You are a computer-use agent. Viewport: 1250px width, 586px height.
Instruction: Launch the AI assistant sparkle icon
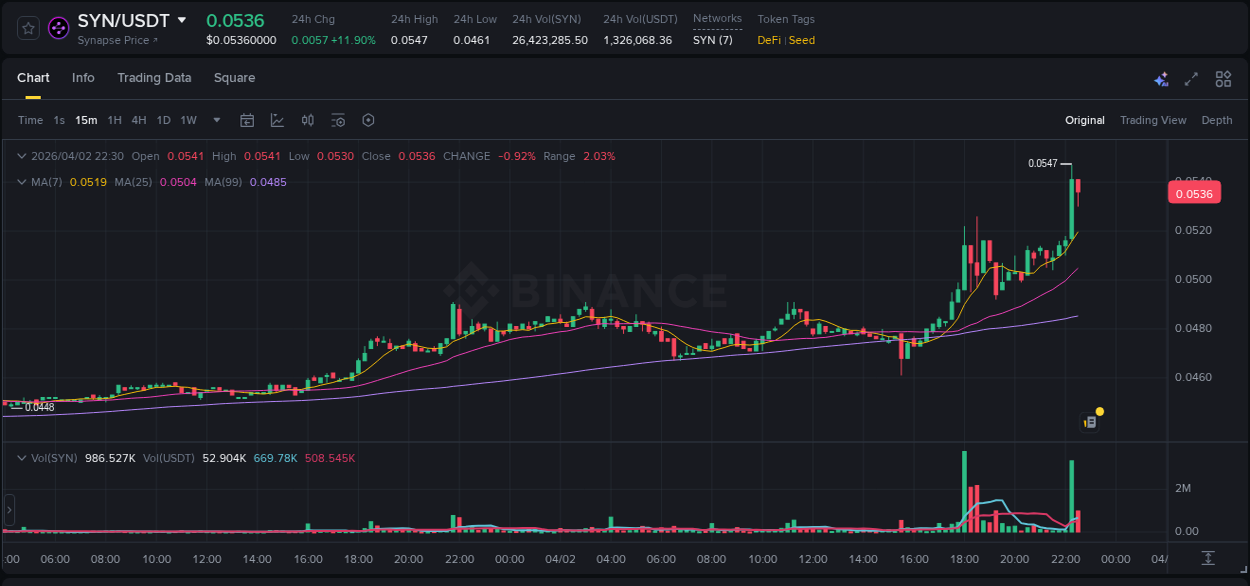click(1160, 78)
